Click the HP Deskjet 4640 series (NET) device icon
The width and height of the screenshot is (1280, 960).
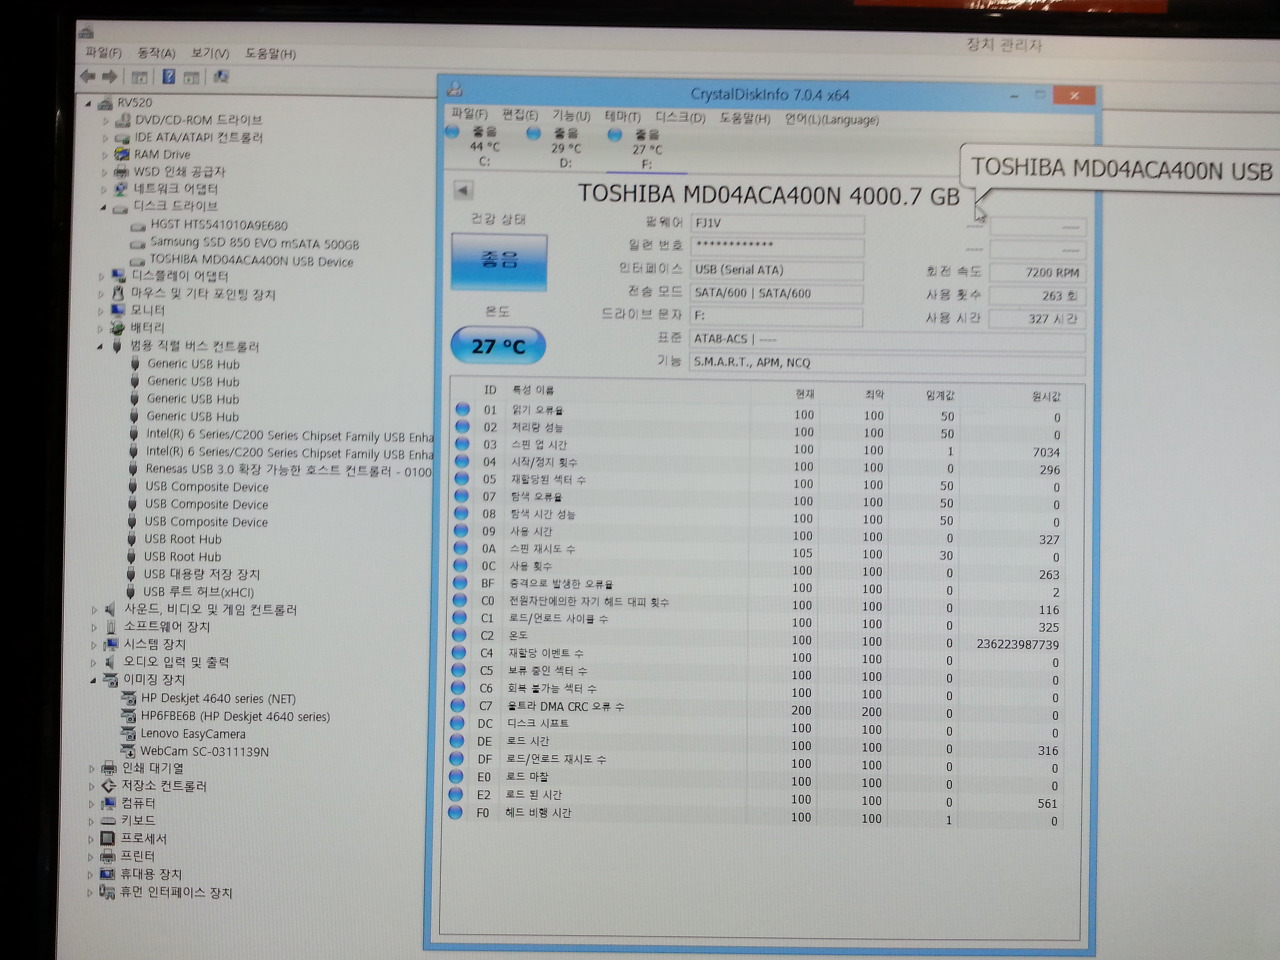pos(128,698)
